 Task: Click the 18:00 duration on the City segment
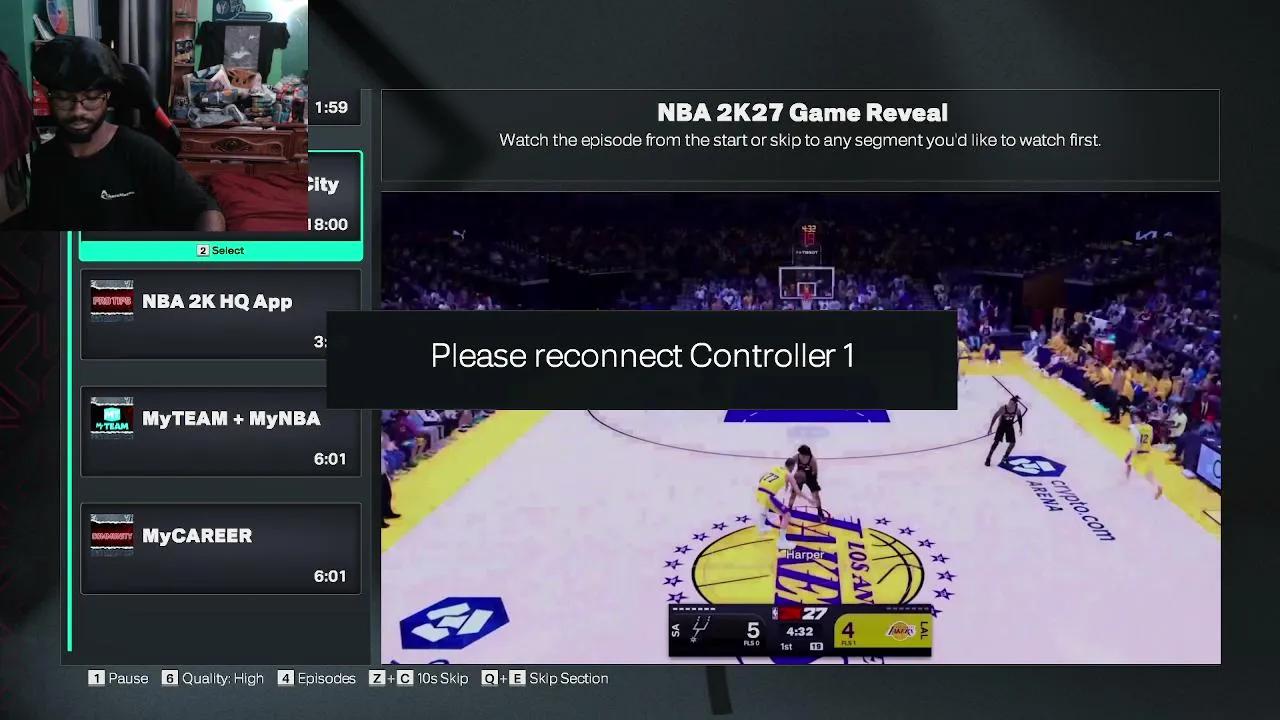coord(328,224)
